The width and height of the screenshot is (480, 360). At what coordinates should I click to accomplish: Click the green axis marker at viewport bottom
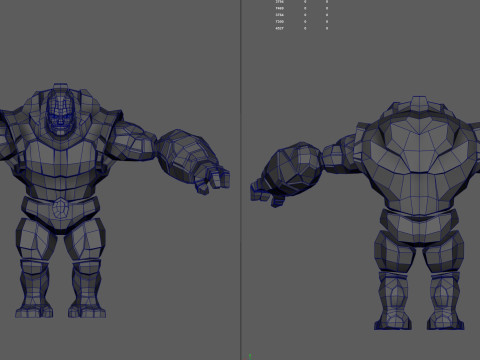coord(250,356)
